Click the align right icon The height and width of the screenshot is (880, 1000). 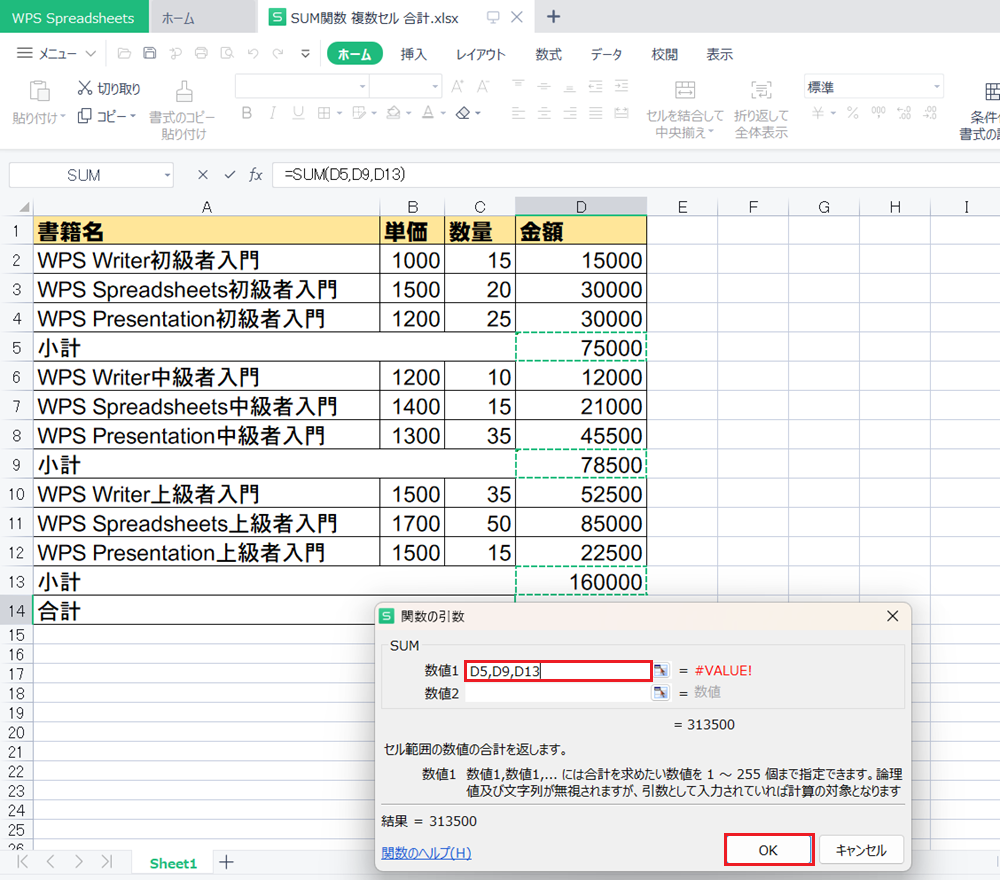coord(570,114)
